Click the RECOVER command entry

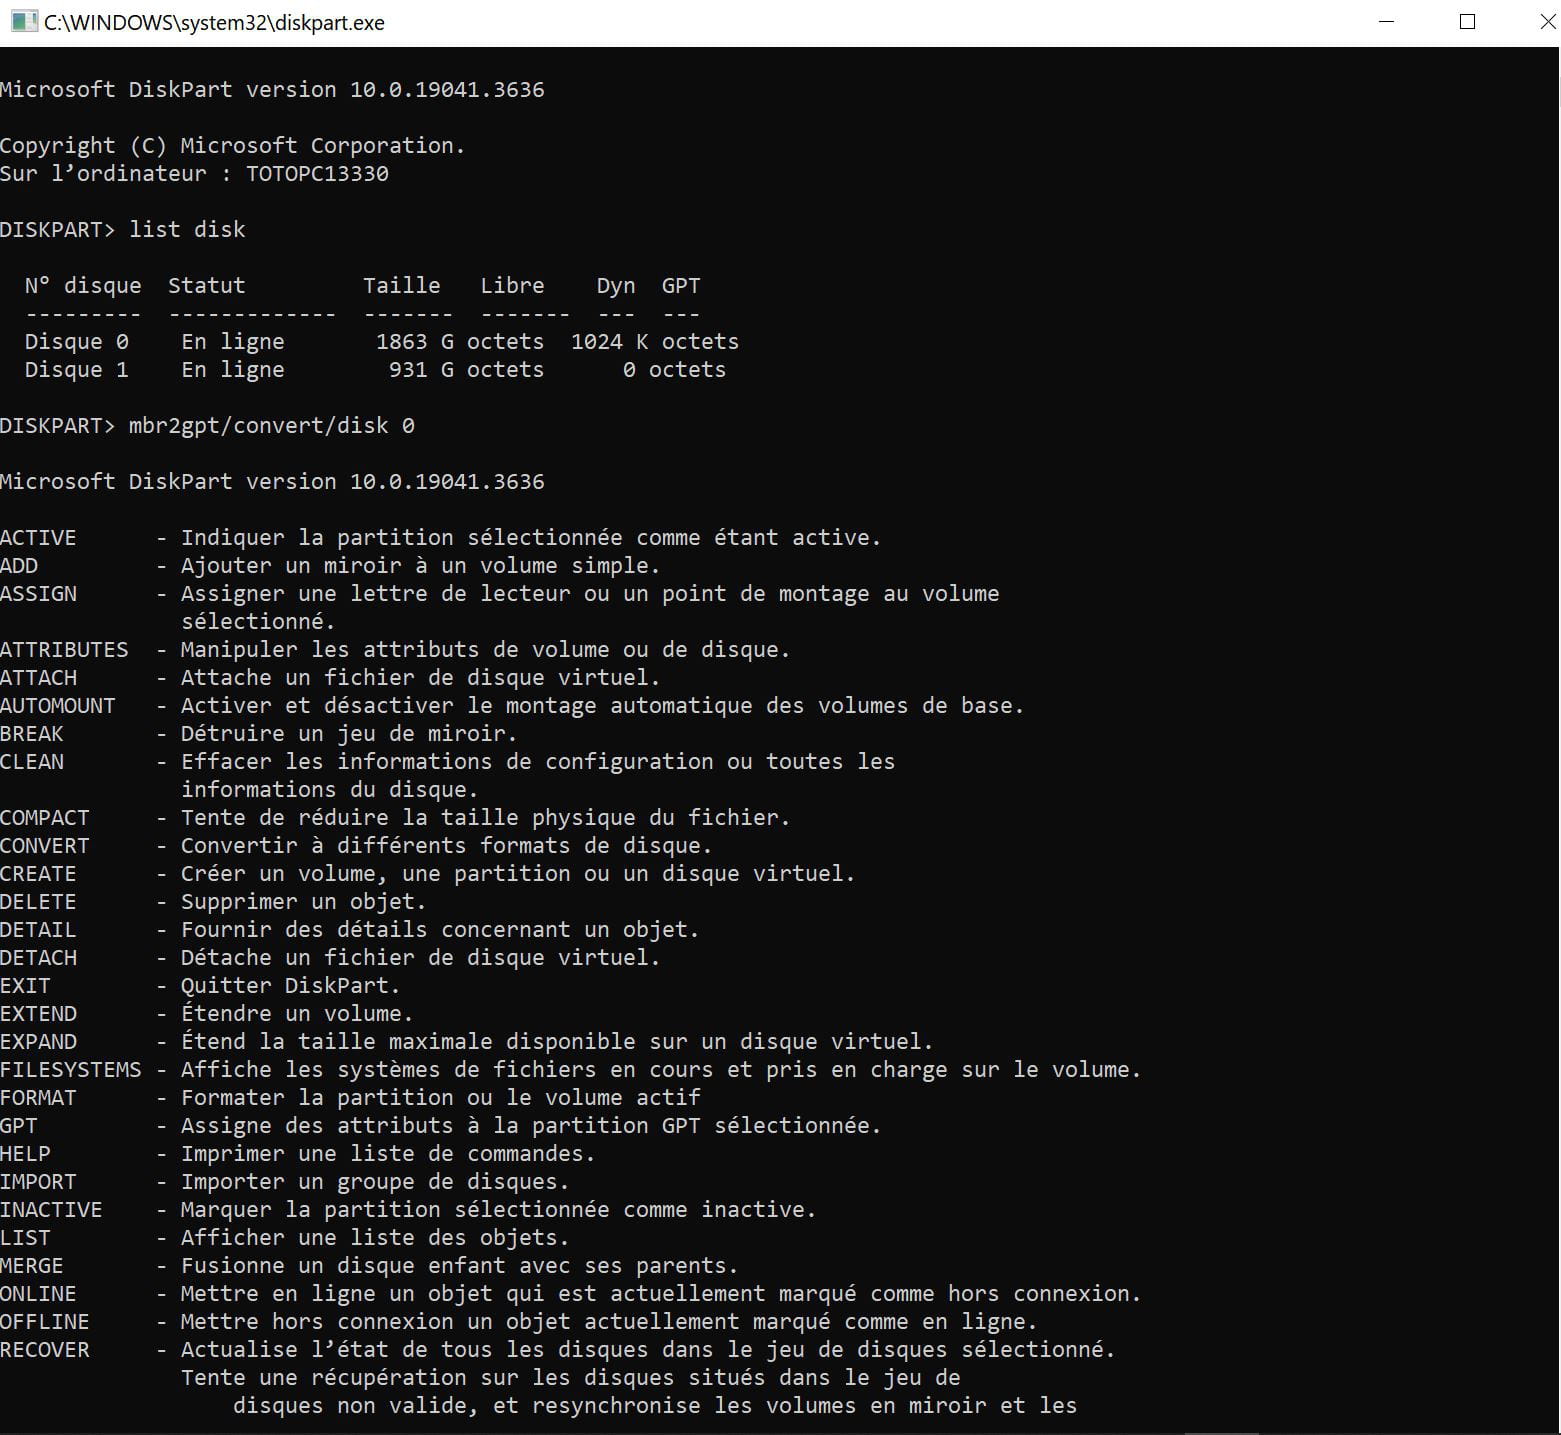click(45, 1350)
